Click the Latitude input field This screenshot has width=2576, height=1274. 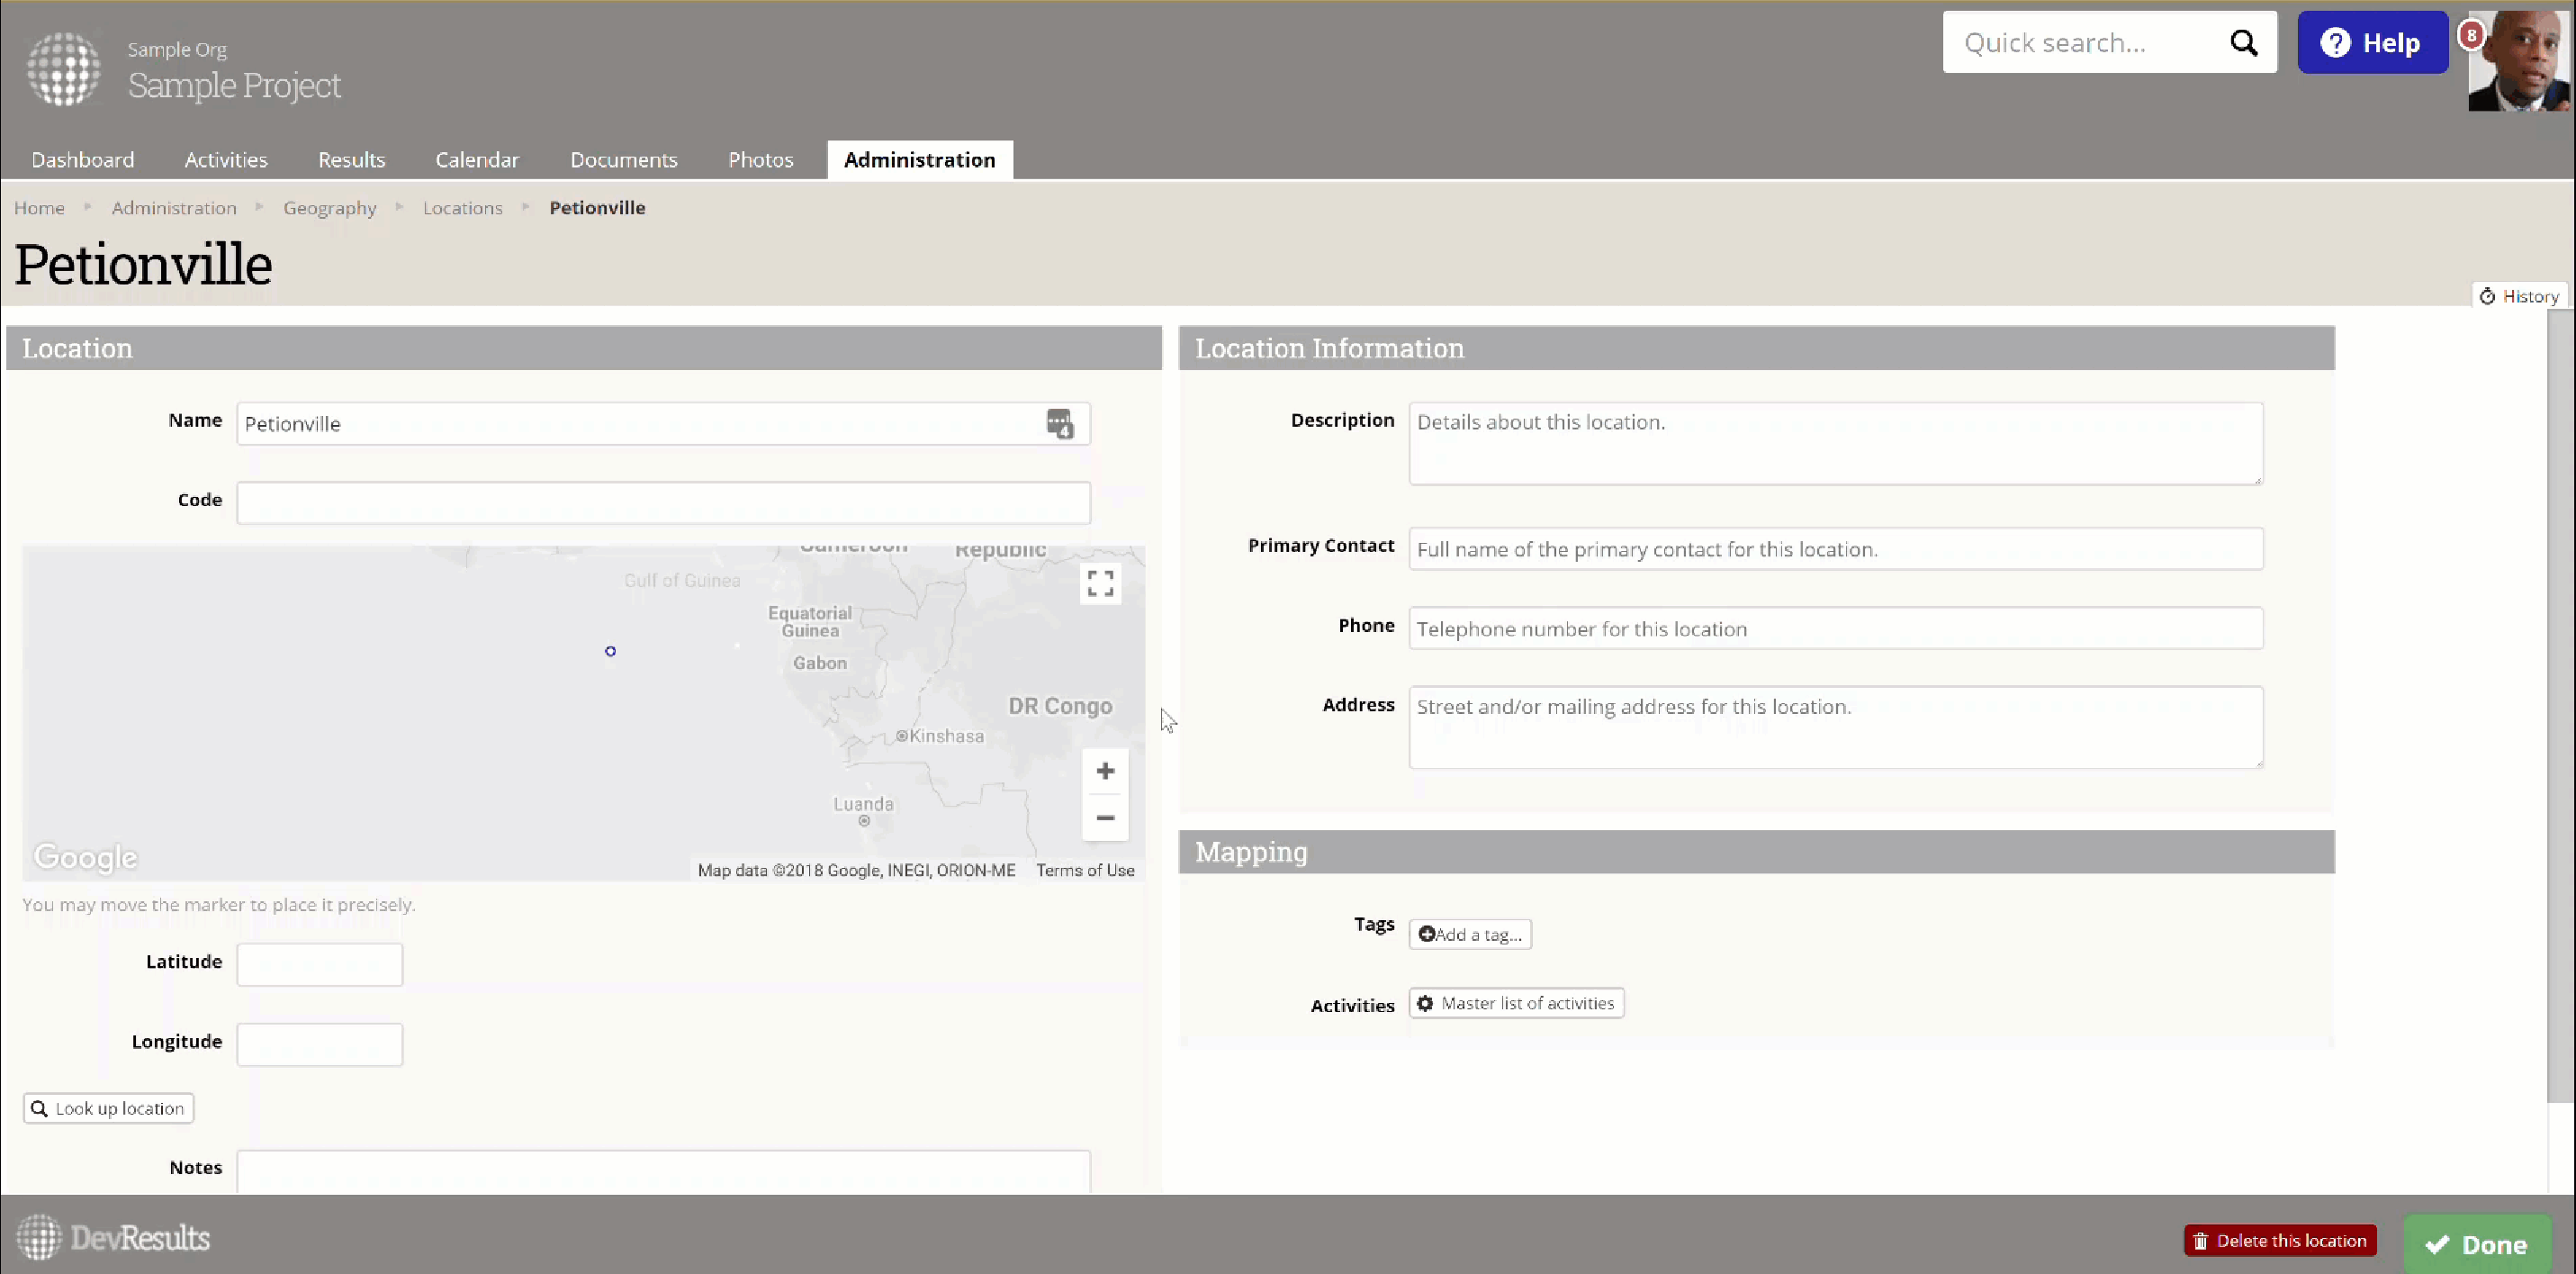[319, 965]
